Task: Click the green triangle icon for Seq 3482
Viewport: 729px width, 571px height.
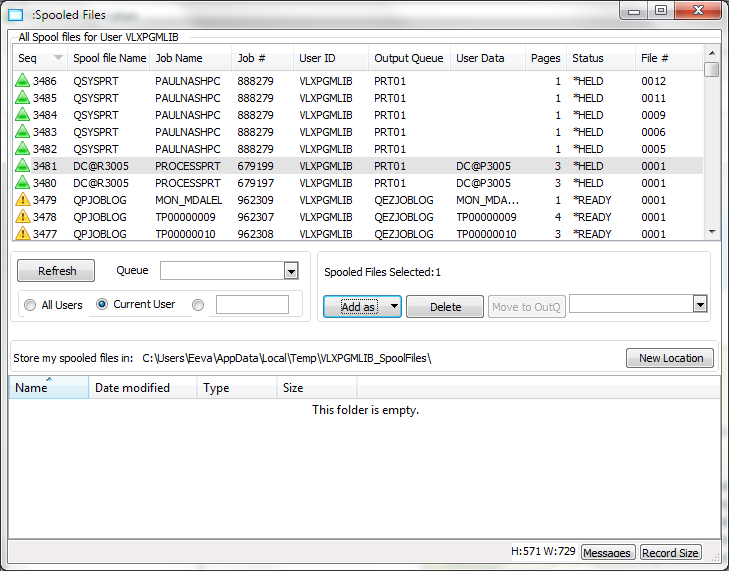Action: coord(22,149)
